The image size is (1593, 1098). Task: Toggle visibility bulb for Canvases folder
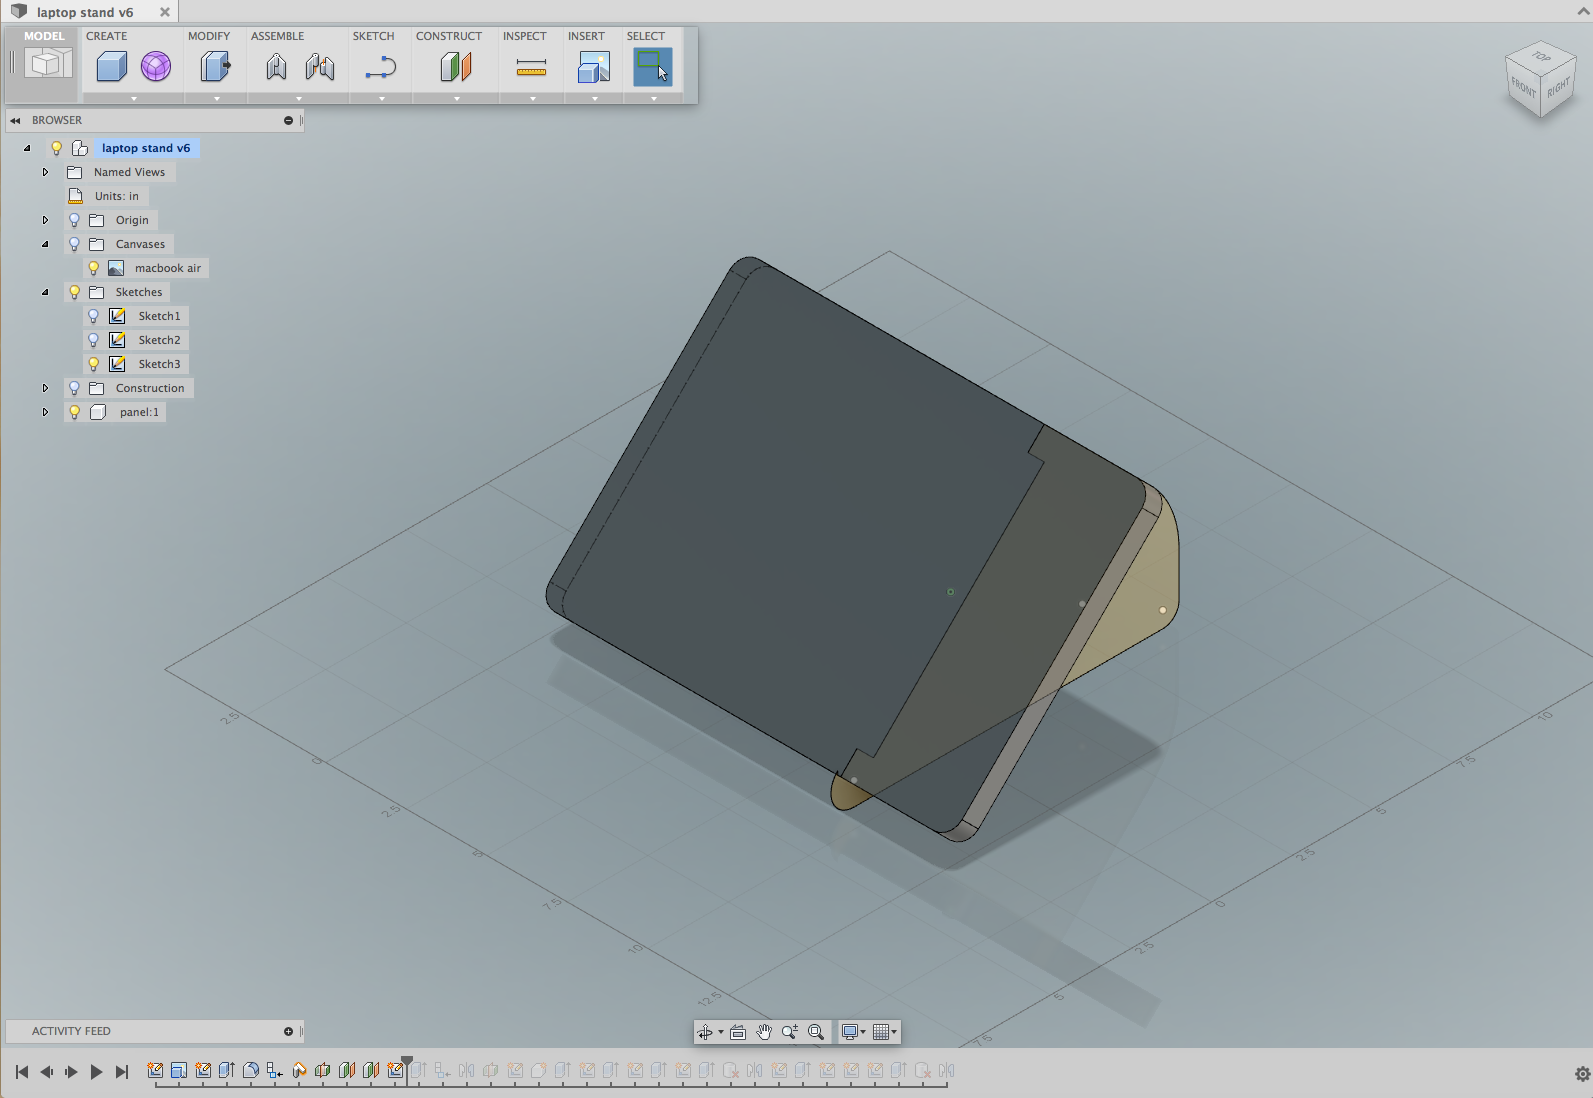click(74, 244)
